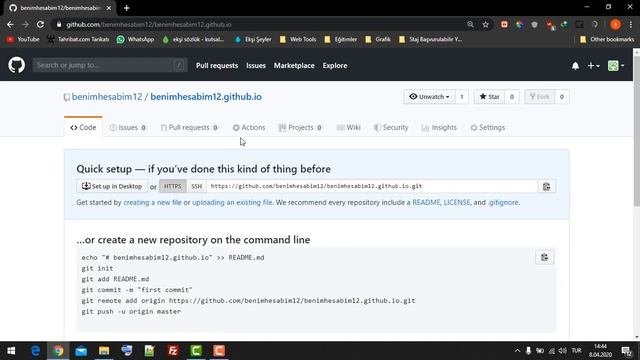Open the benimhesabim12.github.io repository name link
The image size is (640, 360).
point(206,97)
